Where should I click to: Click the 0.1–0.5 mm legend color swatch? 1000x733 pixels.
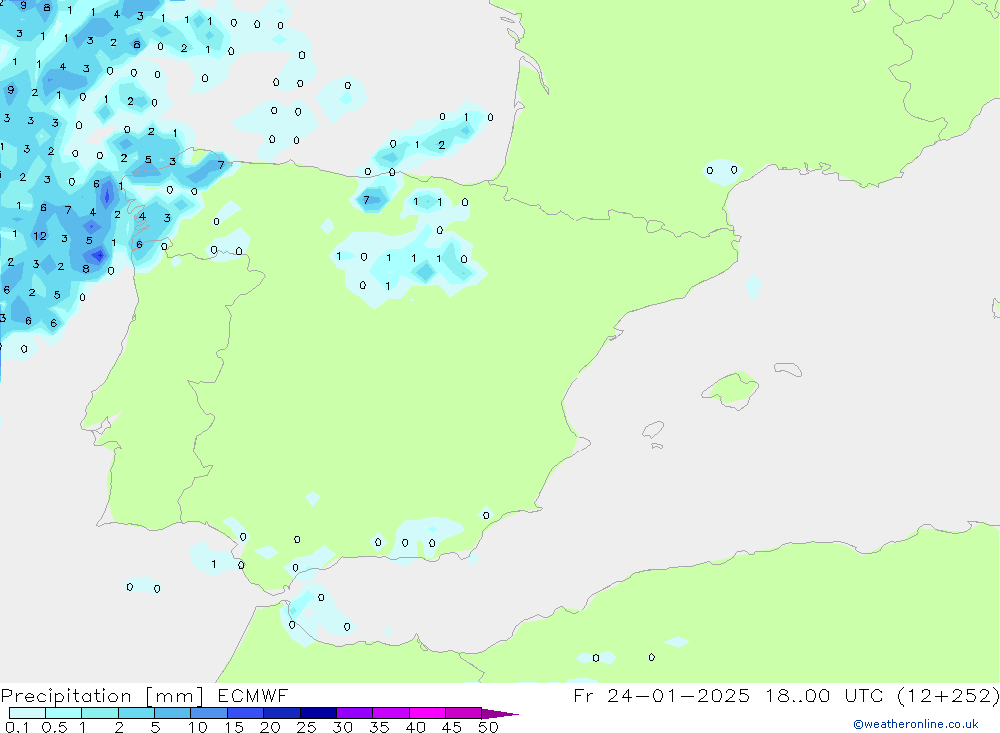(27, 713)
